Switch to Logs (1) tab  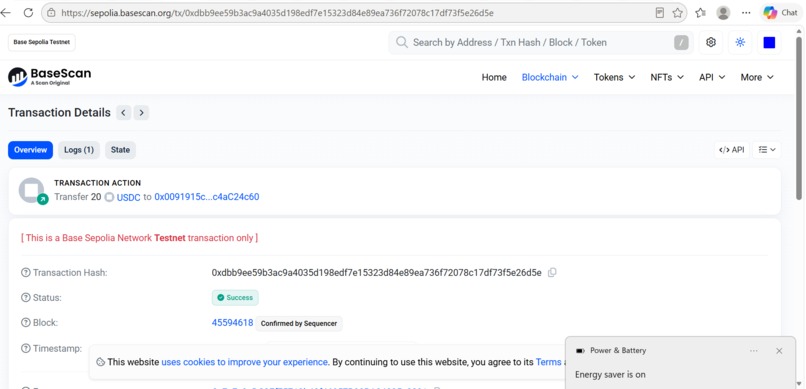[79, 150]
